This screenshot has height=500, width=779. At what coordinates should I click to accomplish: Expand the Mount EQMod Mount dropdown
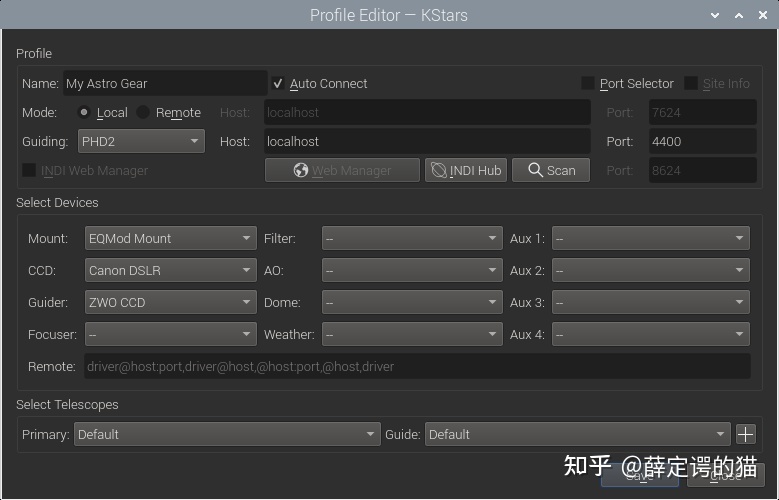170,238
